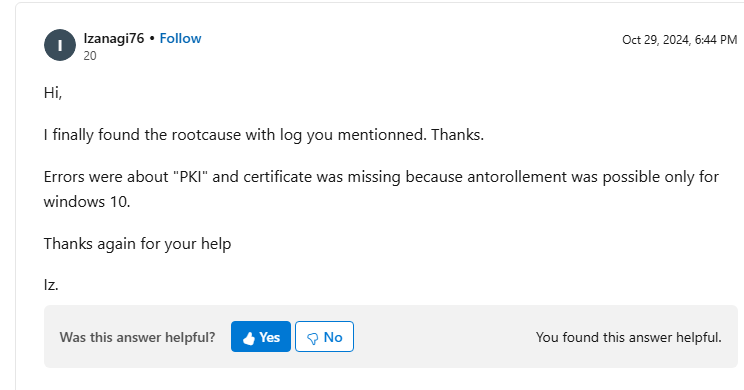Viewport: 744px width, 390px height.
Task: Click the thumbs-down icon inside the No button
Action: [313, 338]
